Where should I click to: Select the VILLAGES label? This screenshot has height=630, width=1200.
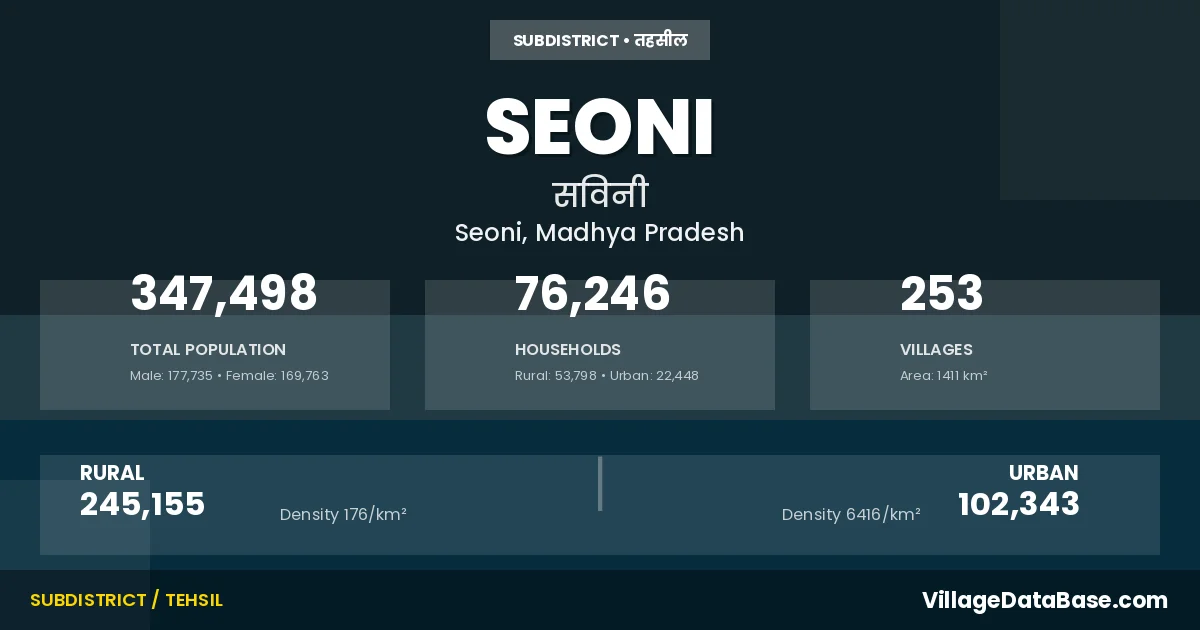936,350
